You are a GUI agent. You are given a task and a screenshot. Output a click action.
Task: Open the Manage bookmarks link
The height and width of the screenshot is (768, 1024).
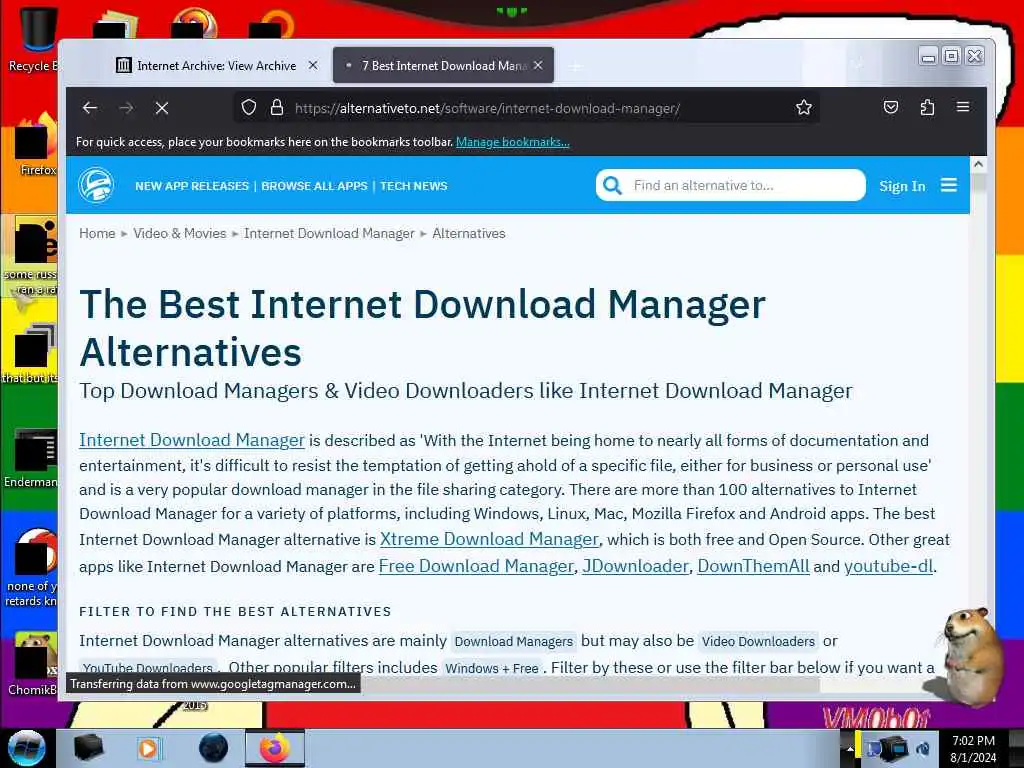click(513, 142)
